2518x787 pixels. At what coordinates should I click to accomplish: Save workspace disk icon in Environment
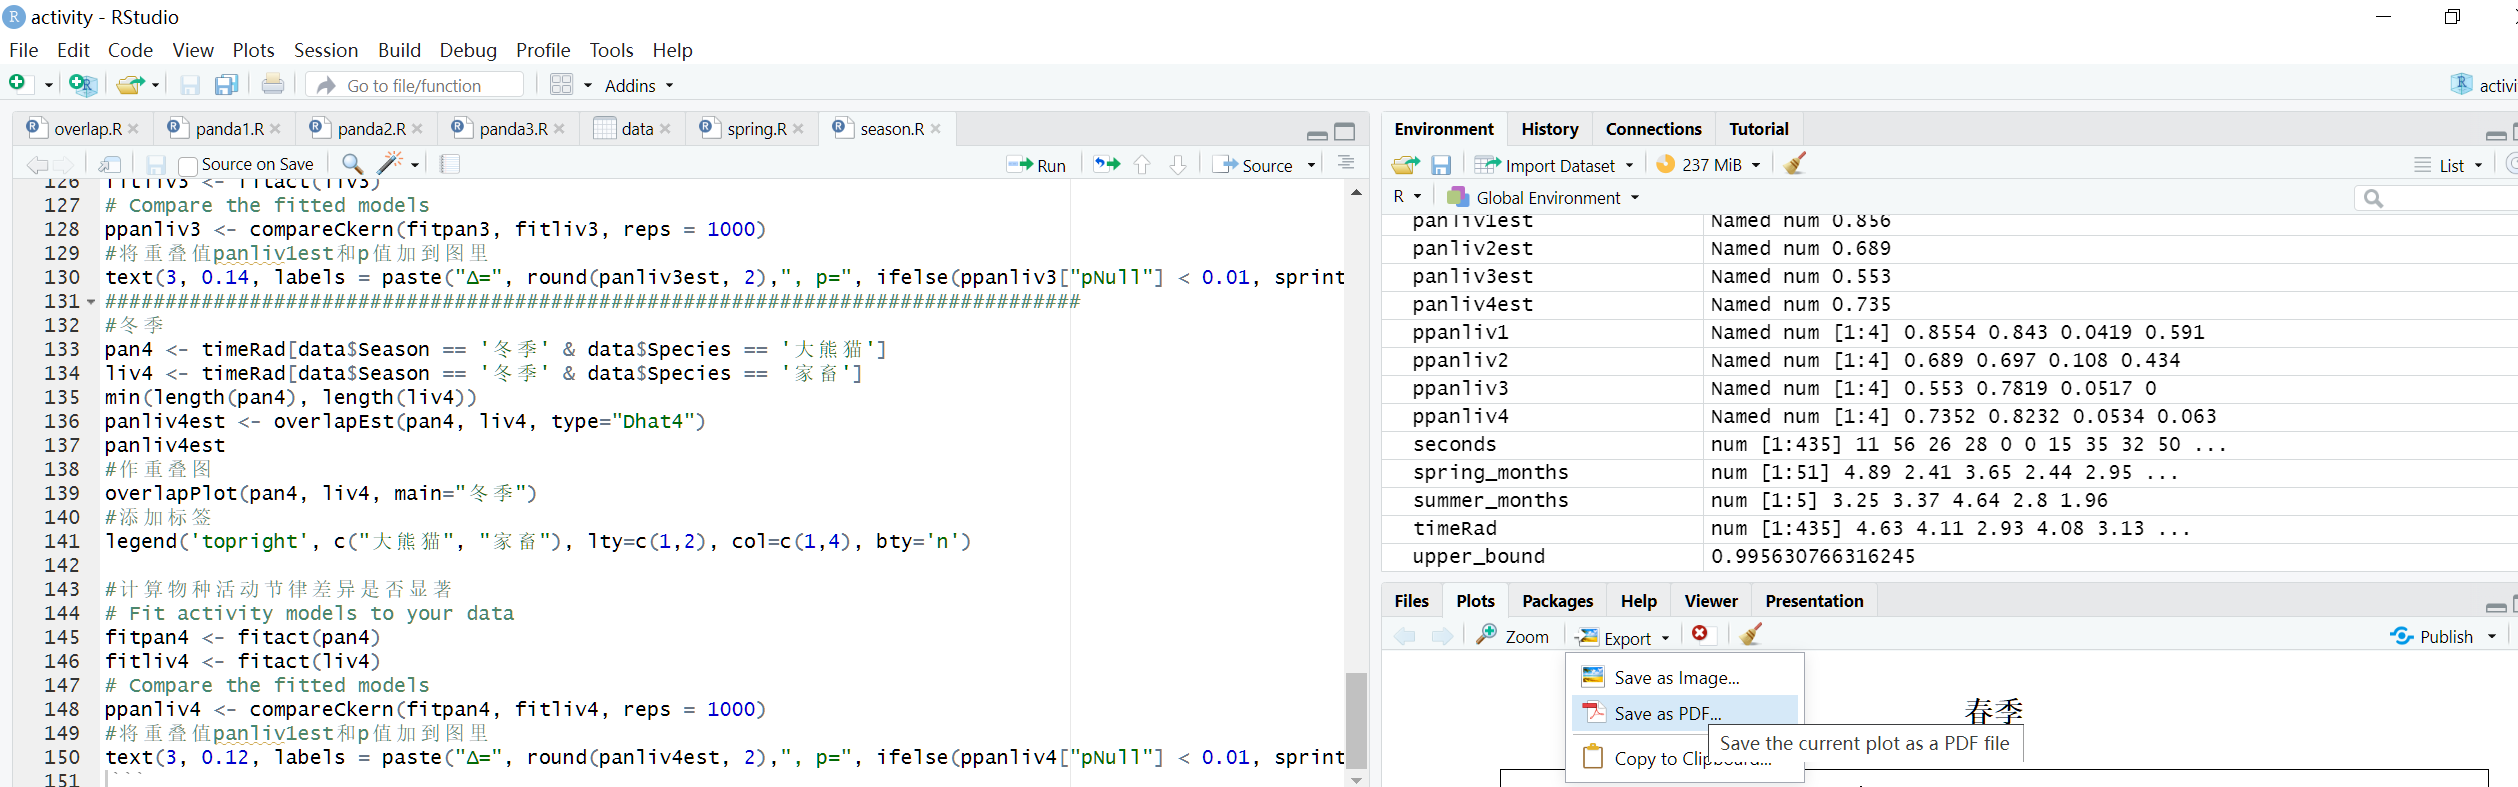point(1441,164)
